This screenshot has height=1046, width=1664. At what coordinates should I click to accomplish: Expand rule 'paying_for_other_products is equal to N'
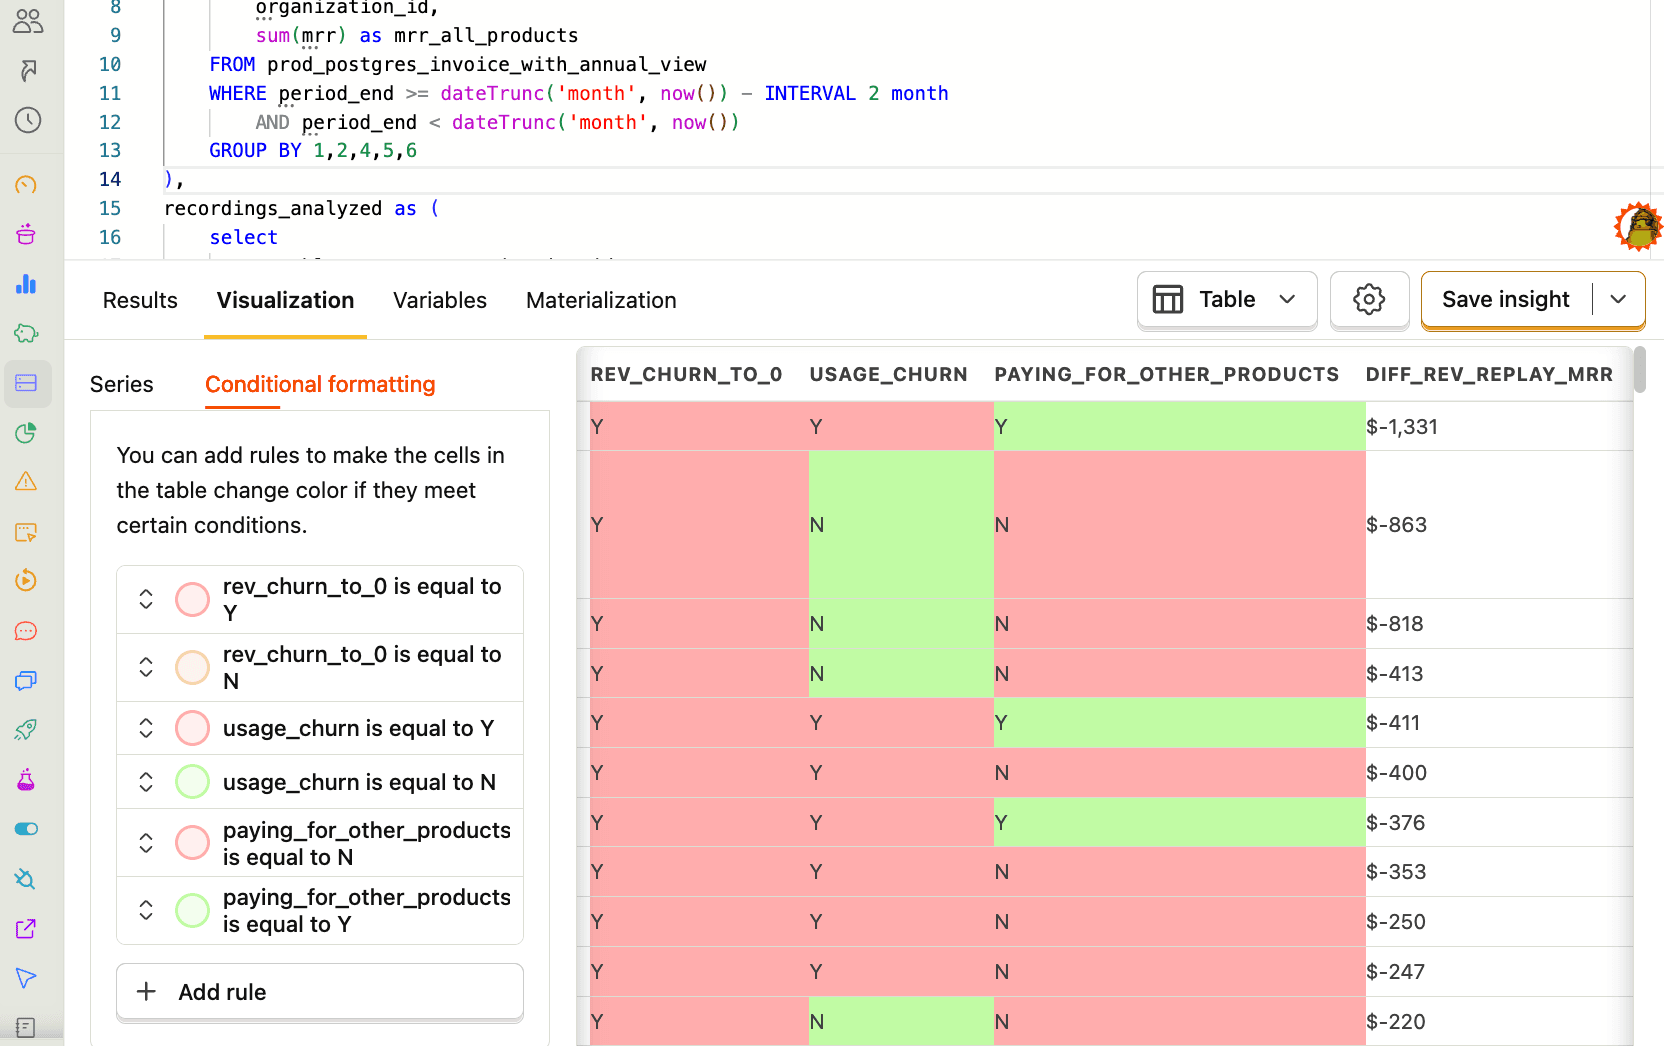[x=146, y=843]
